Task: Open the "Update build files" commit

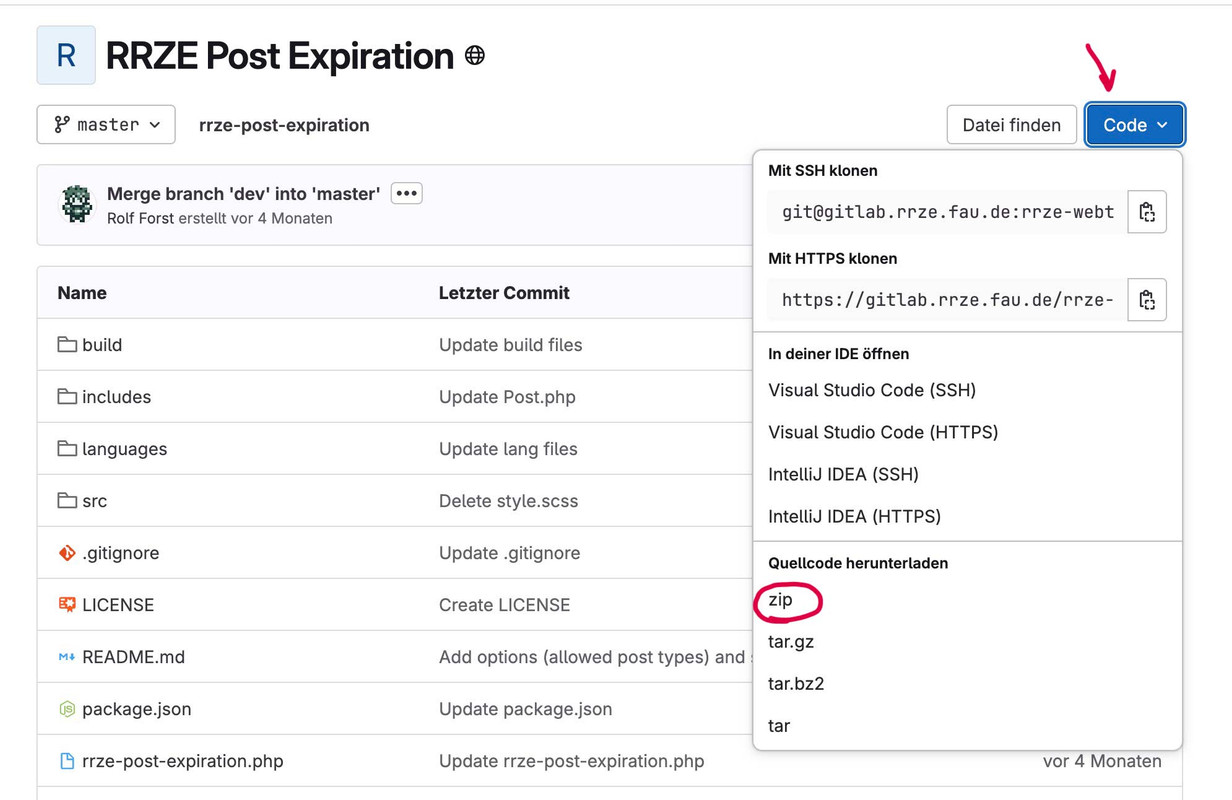Action: 510,345
